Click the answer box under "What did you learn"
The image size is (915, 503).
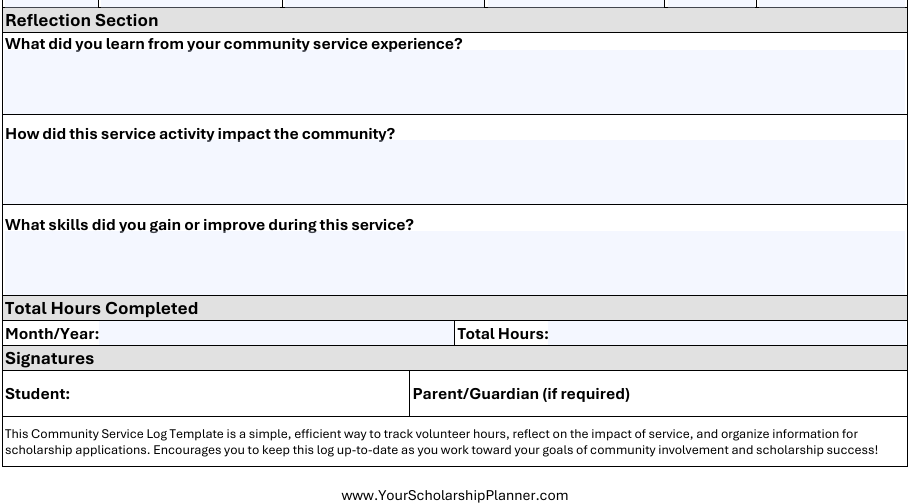click(455, 82)
